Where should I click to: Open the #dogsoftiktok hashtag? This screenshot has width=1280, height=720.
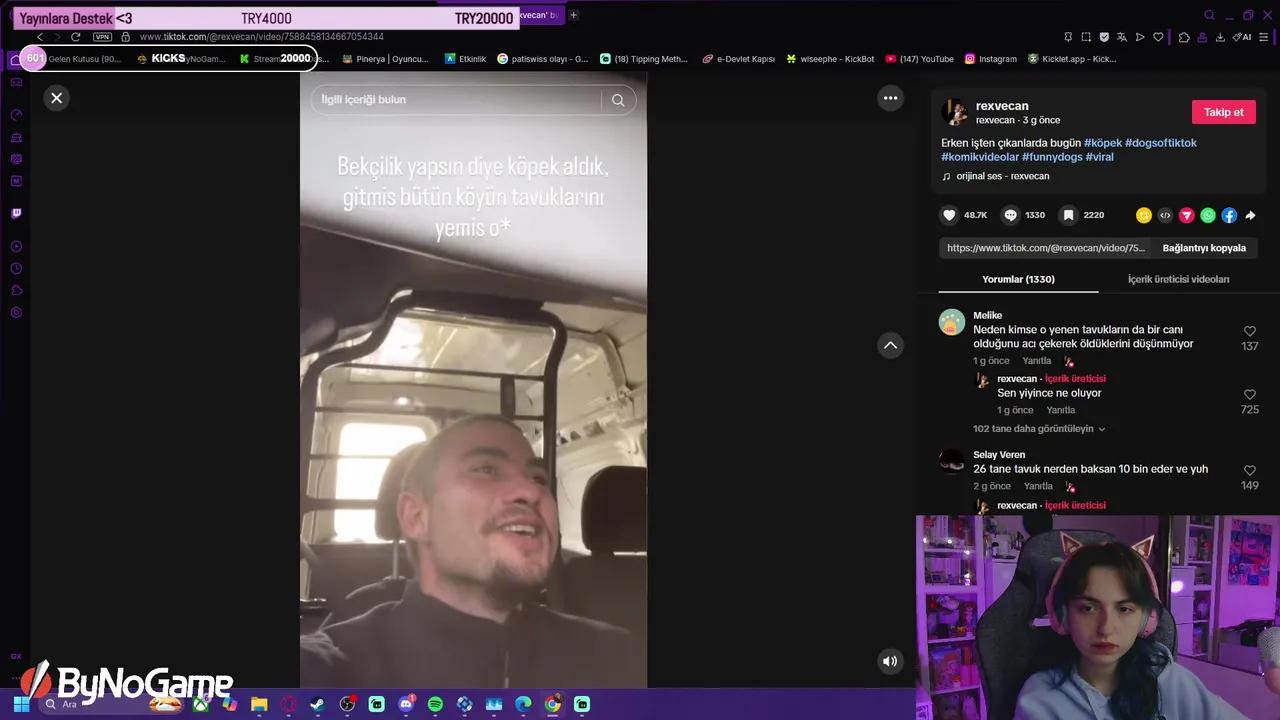pos(1161,143)
